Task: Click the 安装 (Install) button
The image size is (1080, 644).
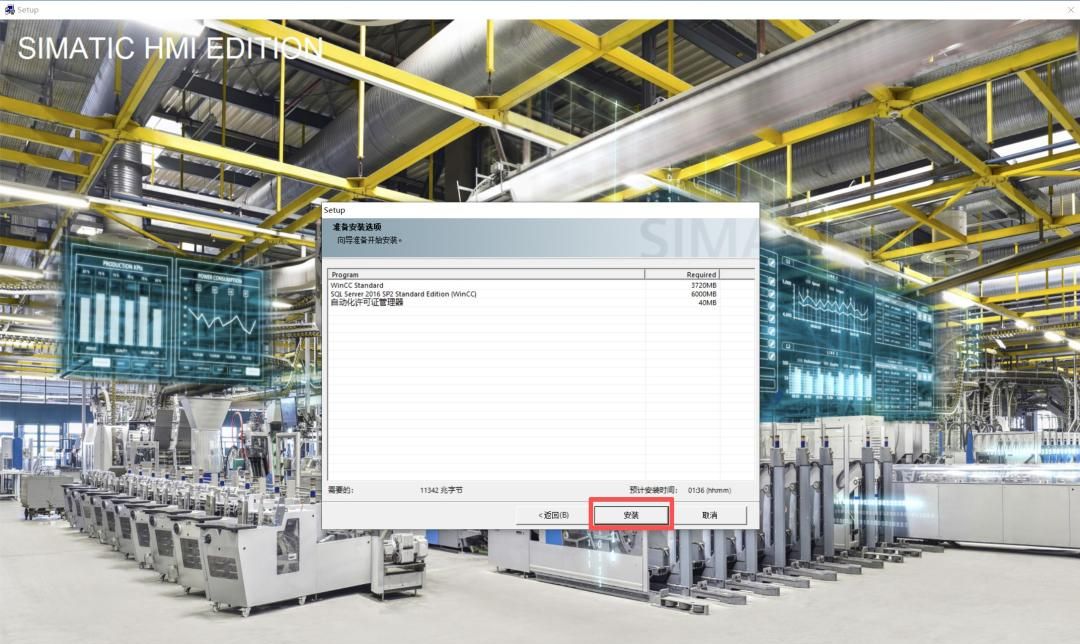Action: 631,515
